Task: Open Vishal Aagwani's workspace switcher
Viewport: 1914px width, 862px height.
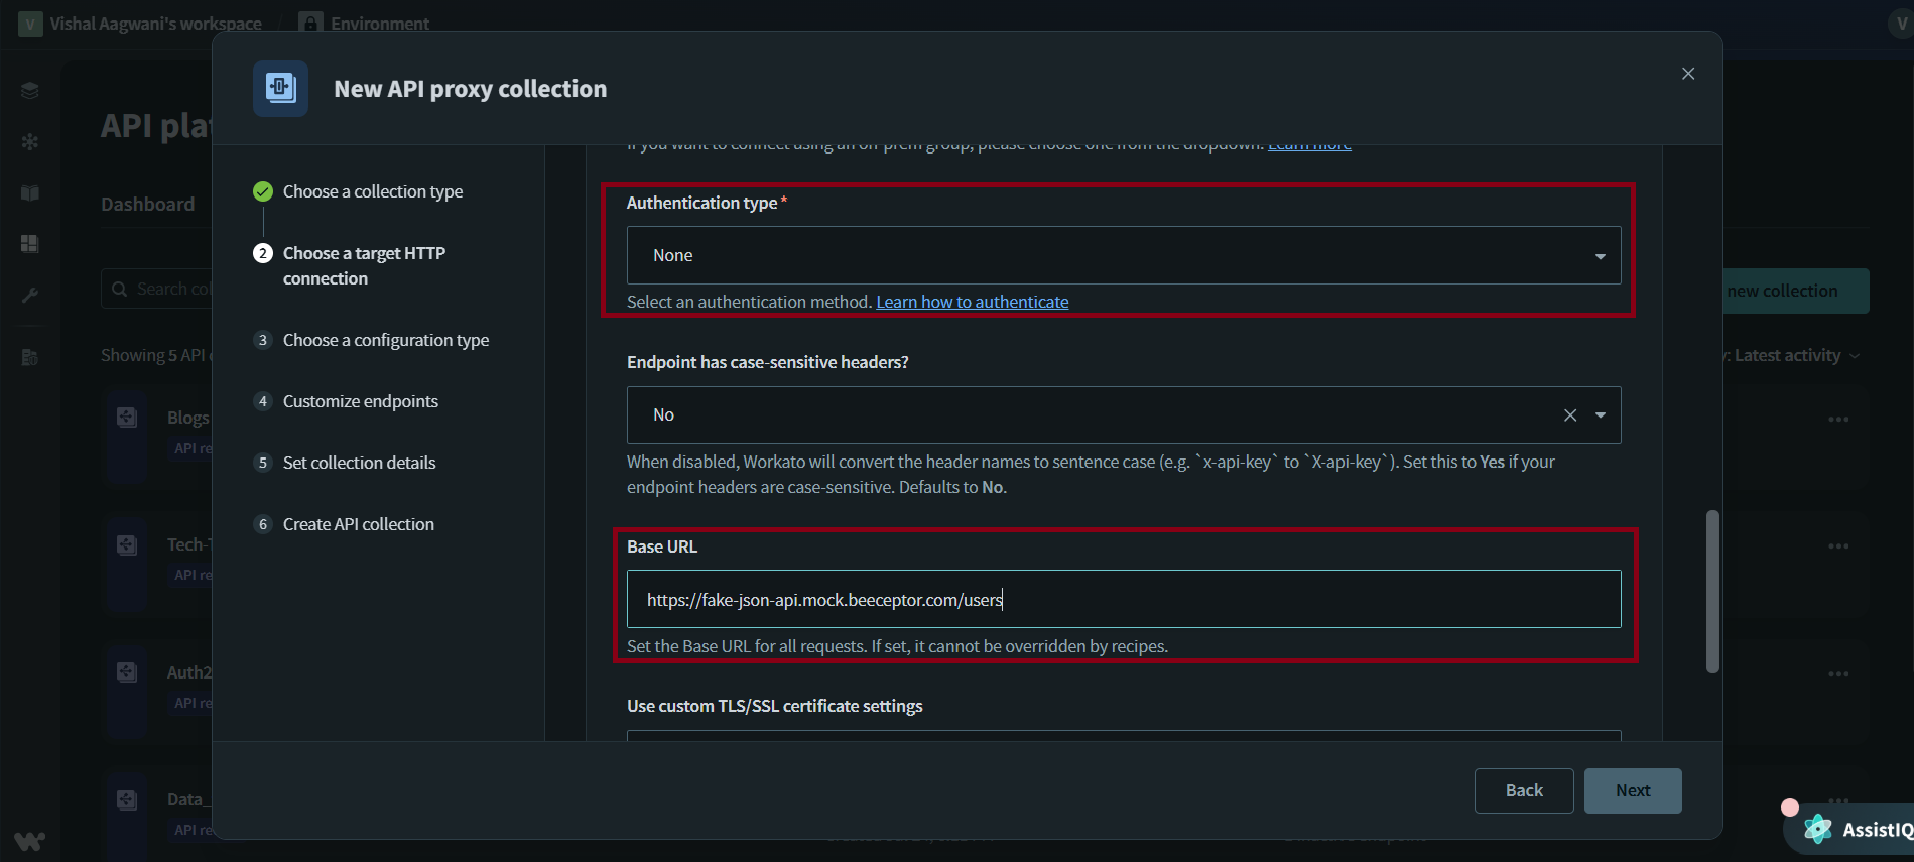Action: click(140, 23)
